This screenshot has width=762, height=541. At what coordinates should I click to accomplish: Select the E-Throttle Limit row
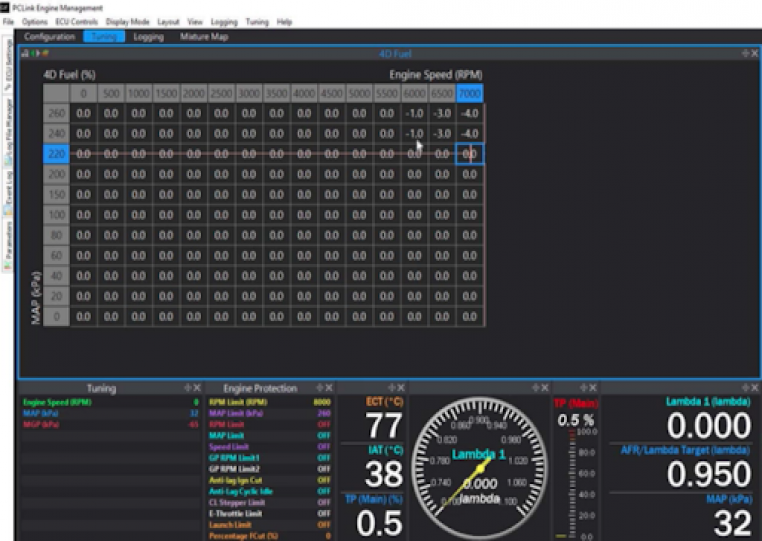coord(270,514)
